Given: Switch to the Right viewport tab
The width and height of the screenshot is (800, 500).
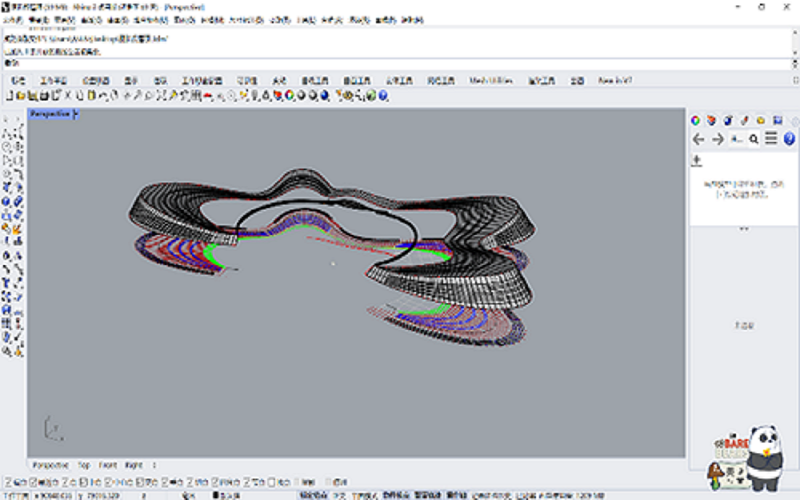Looking at the screenshot, I should click(134, 465).
